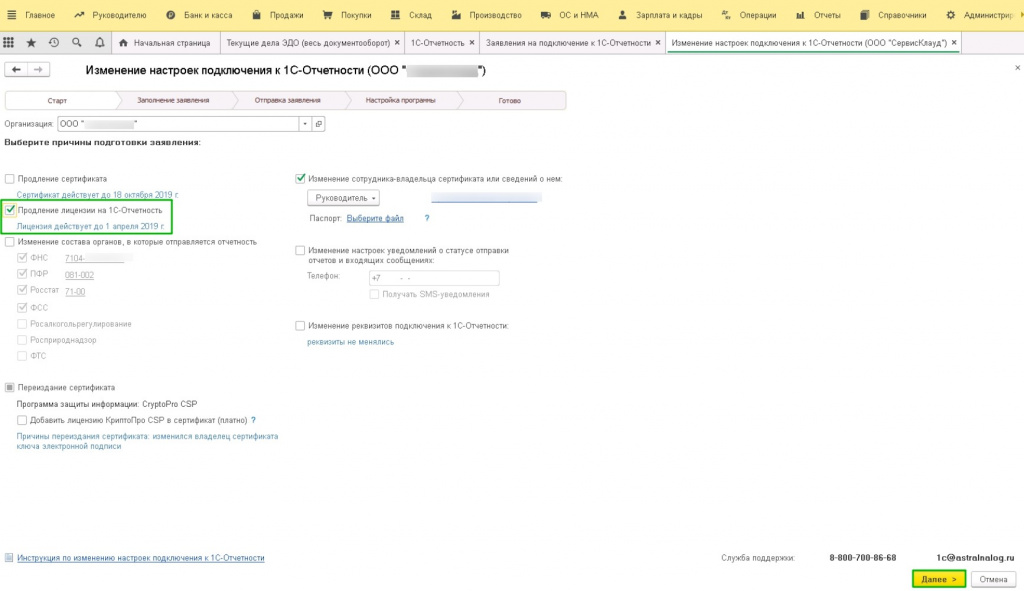Switch to Заявления на подключение tab
Screen dimensions: 1024x591
(568, 42)
